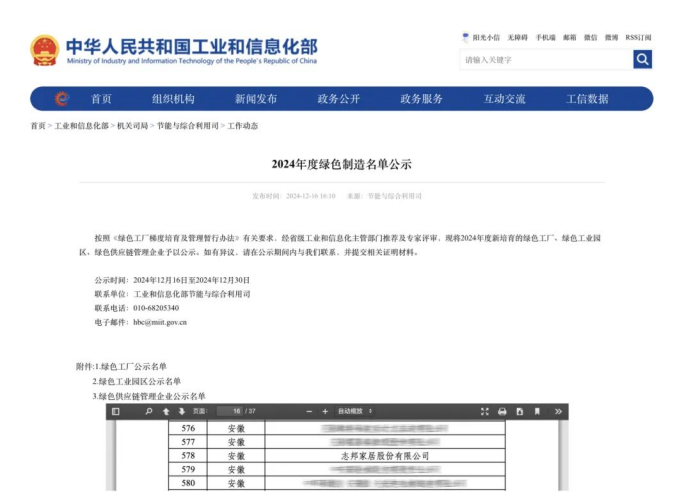Click the breadcrumb 机关司局 link
Image resolution: width=692 pixels, height=500 pixels.
pos(132,126)
